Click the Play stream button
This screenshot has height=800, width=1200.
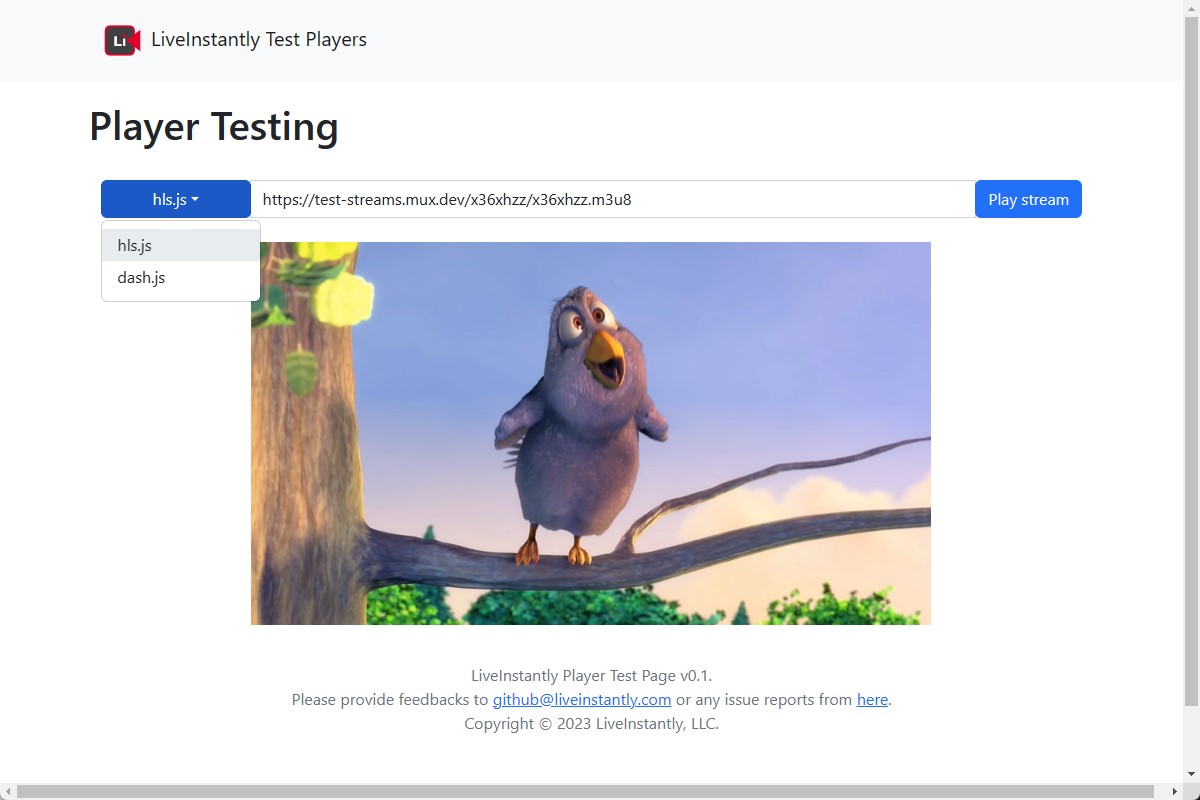click(x=1028, y=199)
